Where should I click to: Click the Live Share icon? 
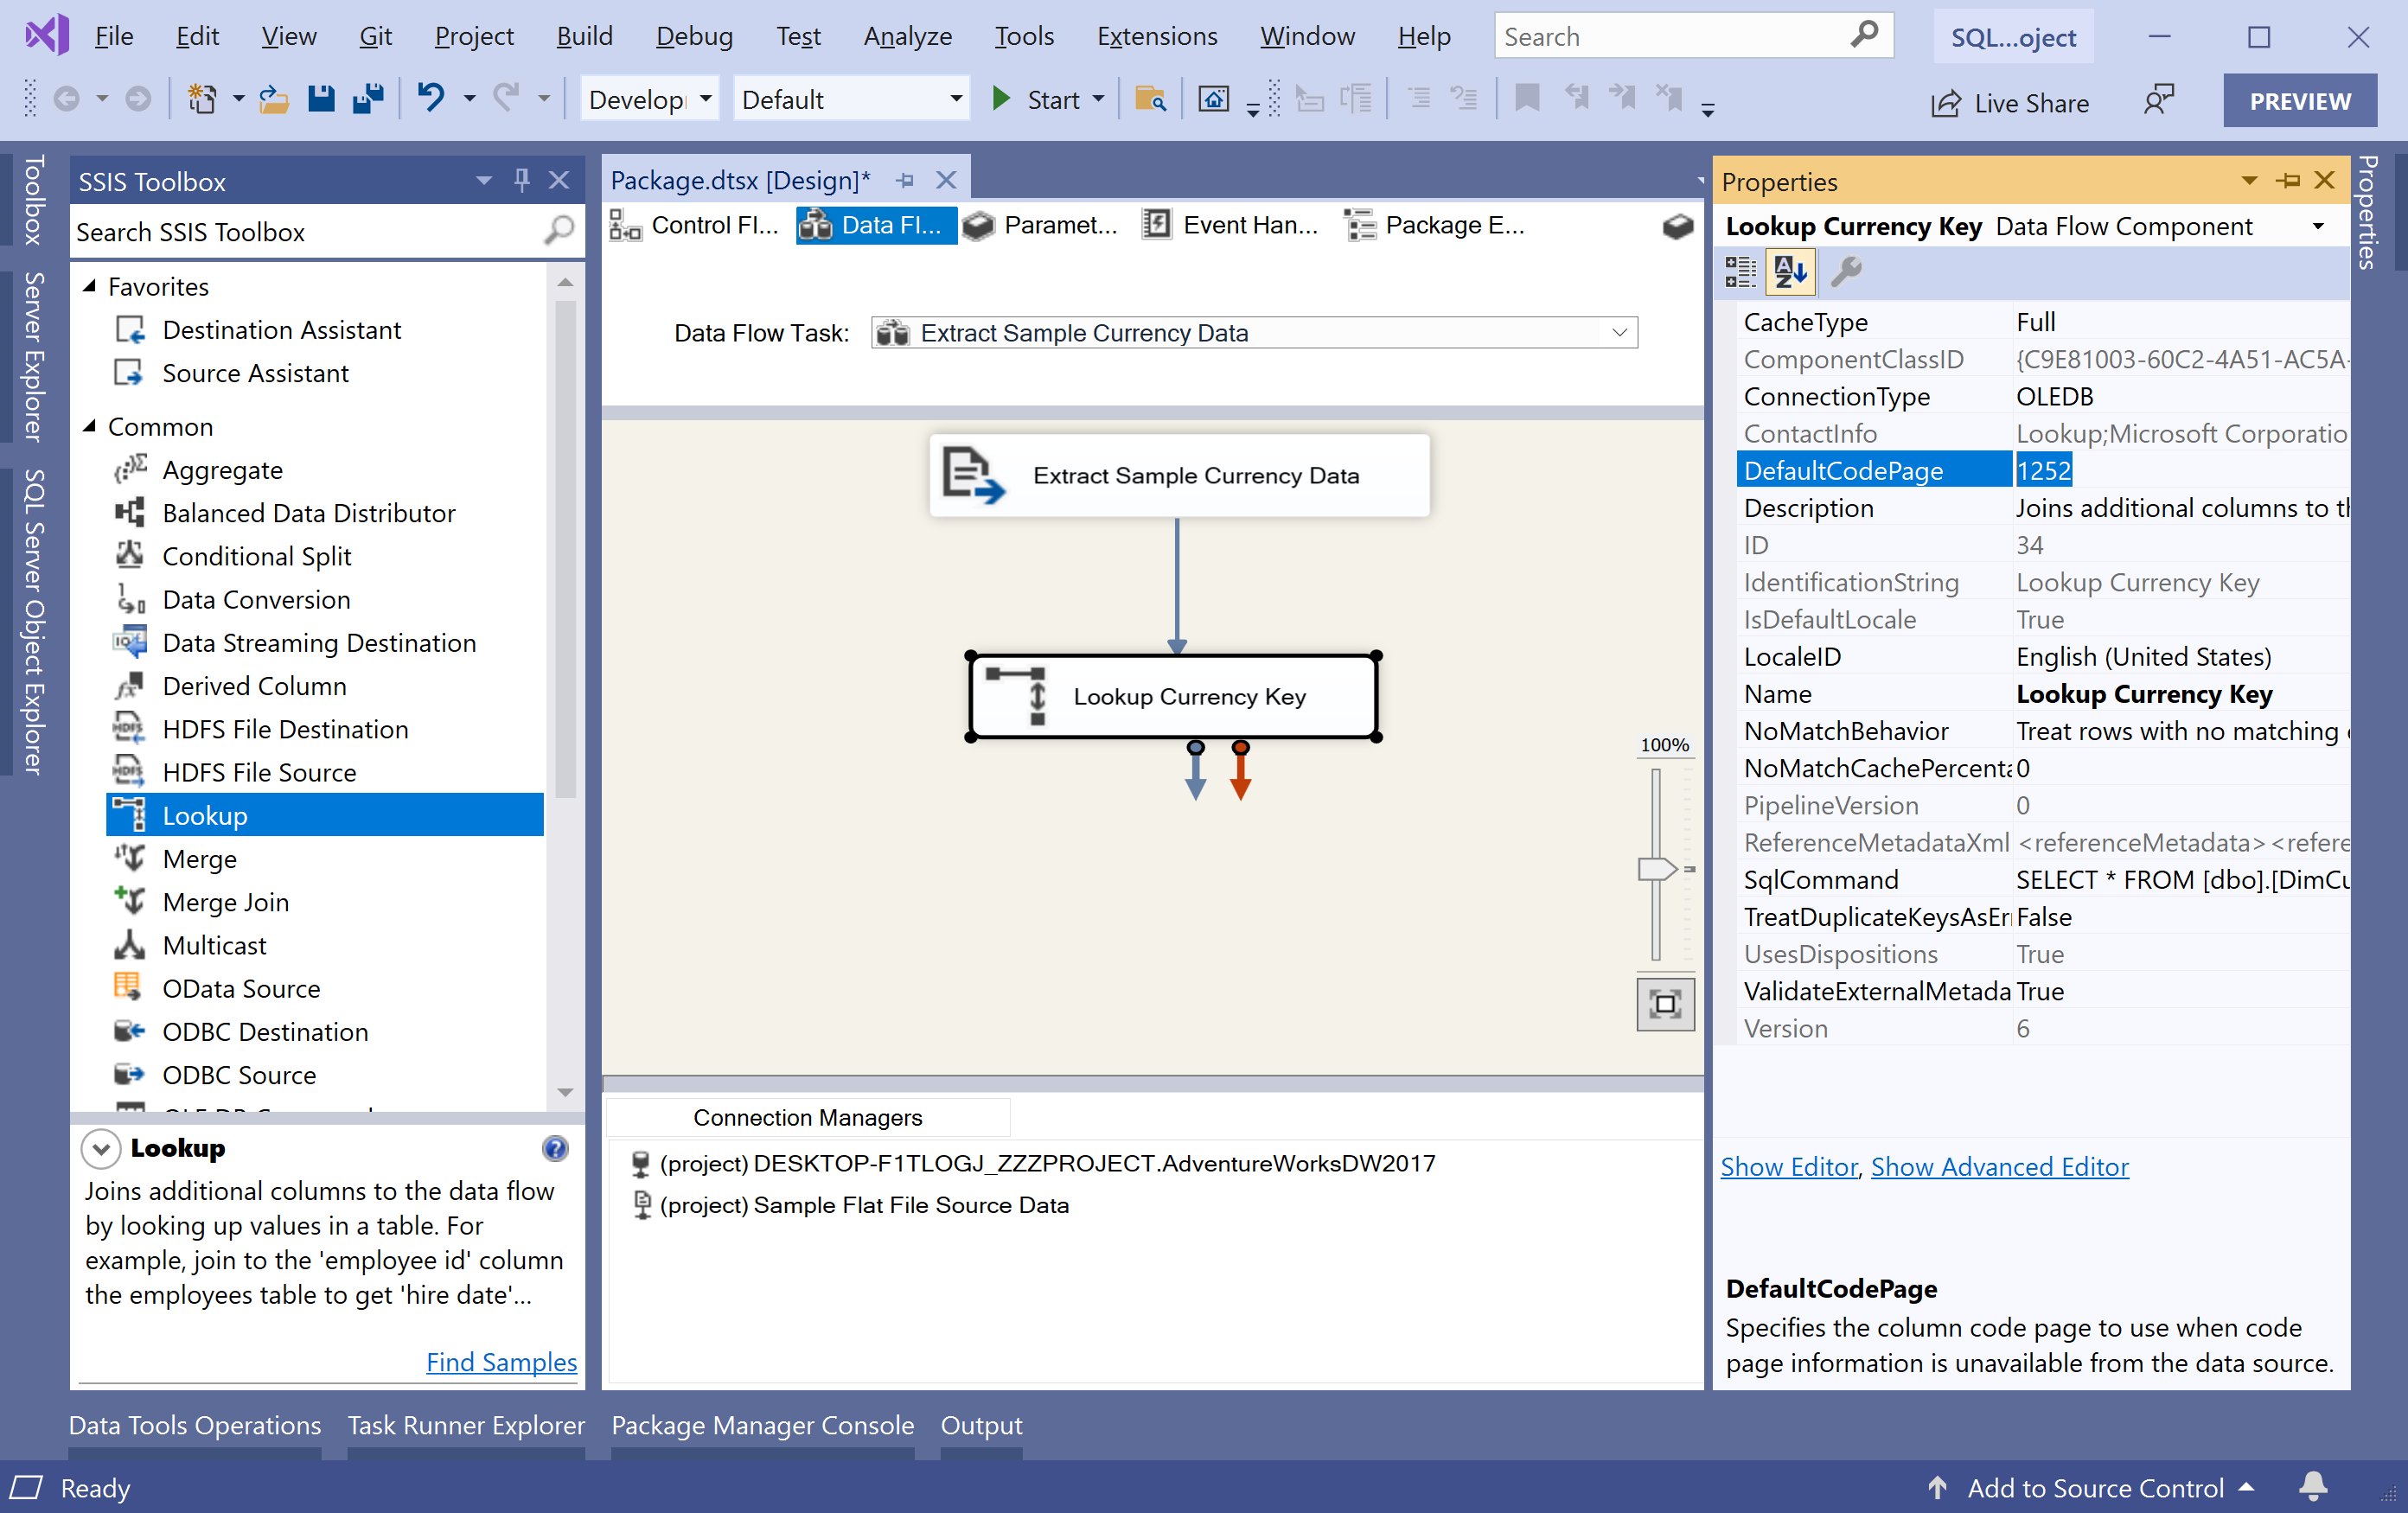coord(1946,103)
